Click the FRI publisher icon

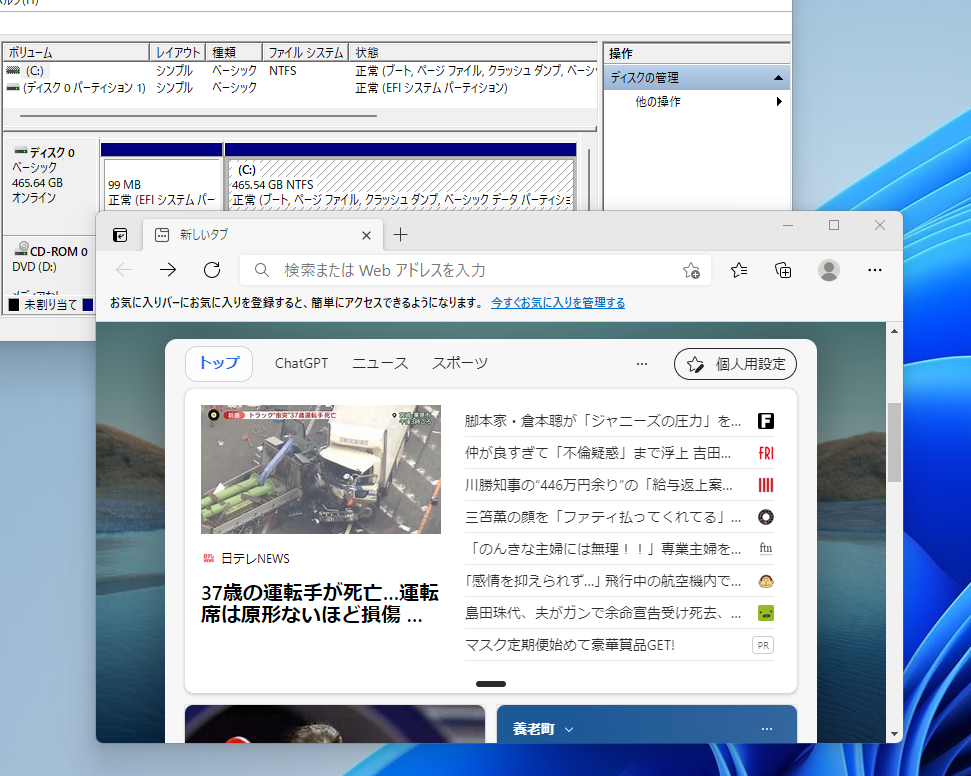coord(766,453)
